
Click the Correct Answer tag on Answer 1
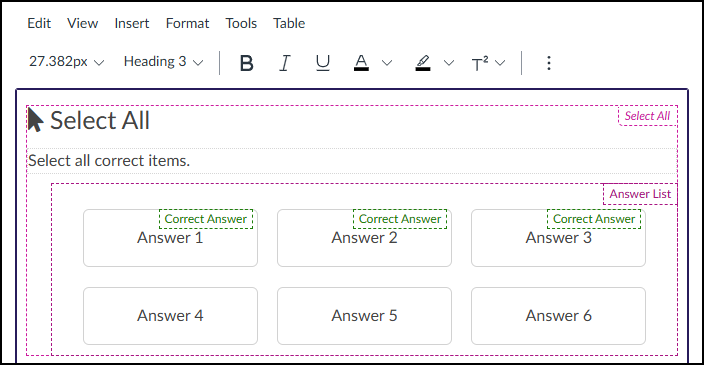coord(206,219)
